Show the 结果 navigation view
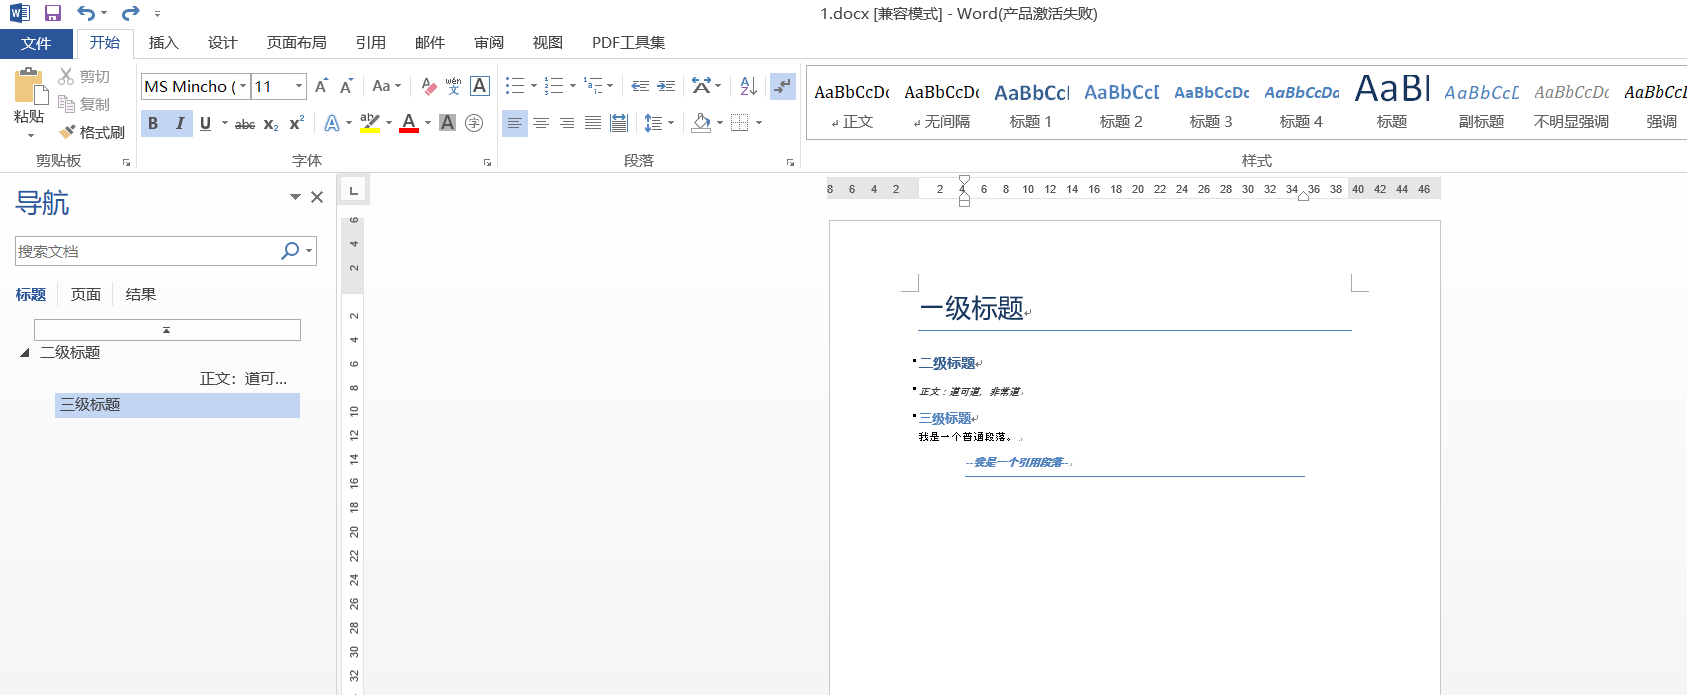This screenshot has width=1687, height=695. coord(141,294)
